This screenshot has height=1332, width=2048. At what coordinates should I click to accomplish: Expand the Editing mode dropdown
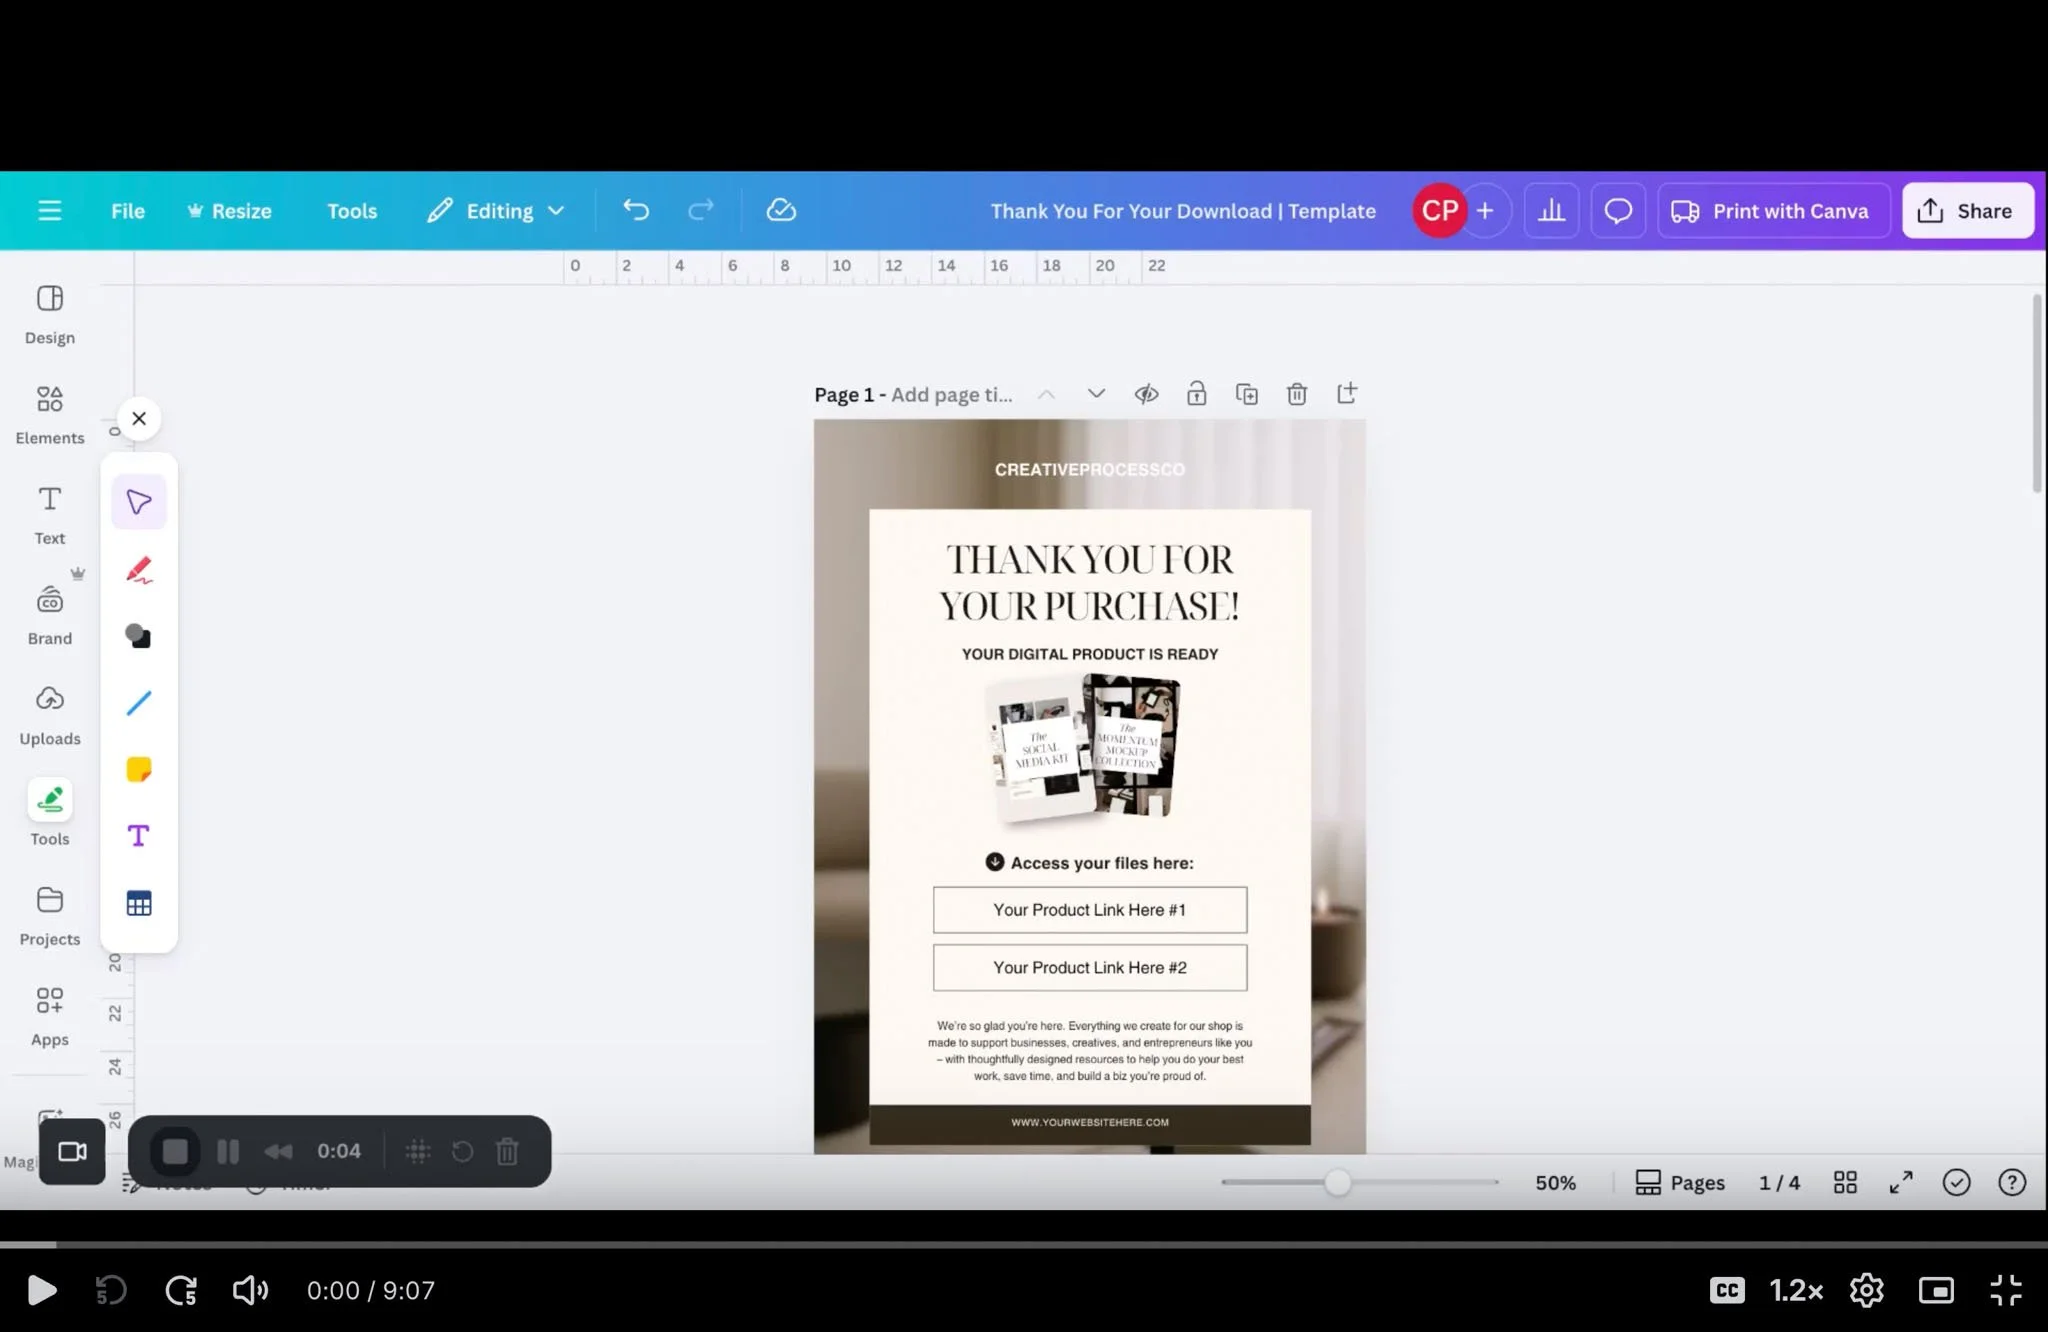coord(496,211)
